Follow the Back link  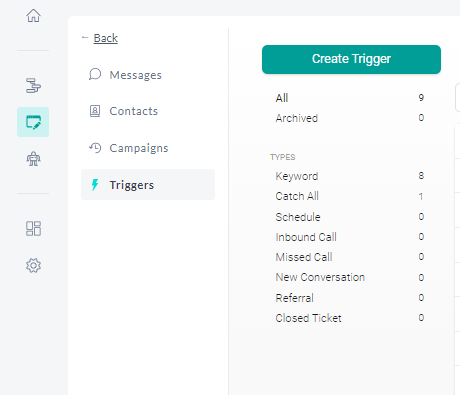point(105,38)
